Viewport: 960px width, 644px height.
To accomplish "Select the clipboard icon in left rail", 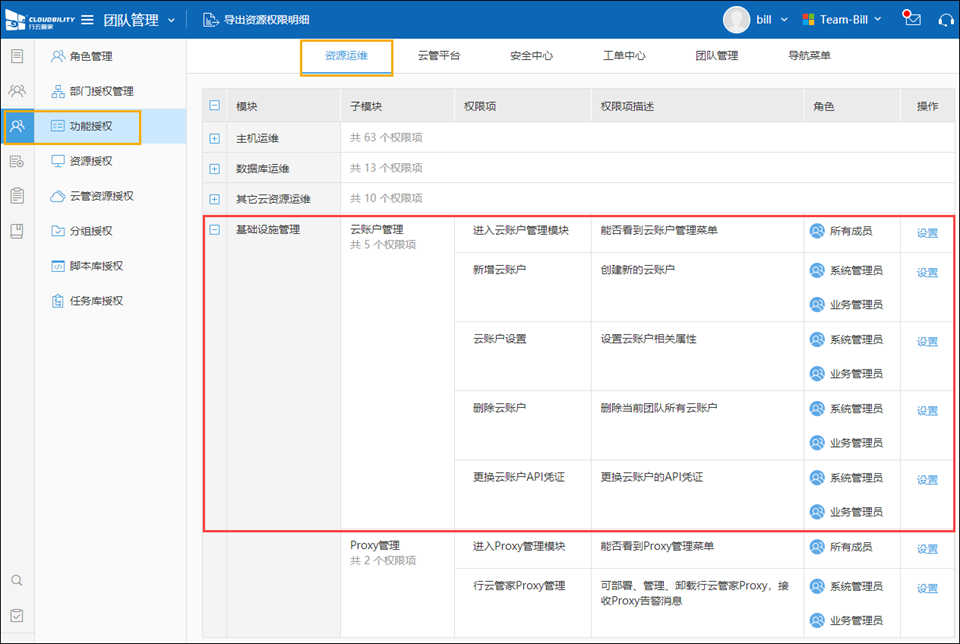I will click(17, 196).
